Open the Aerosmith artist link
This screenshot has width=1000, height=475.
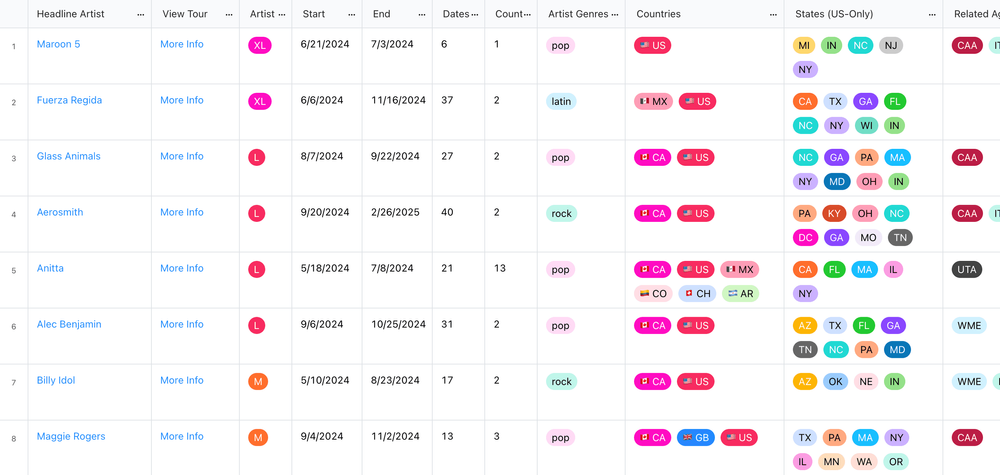tap(60, 212)
